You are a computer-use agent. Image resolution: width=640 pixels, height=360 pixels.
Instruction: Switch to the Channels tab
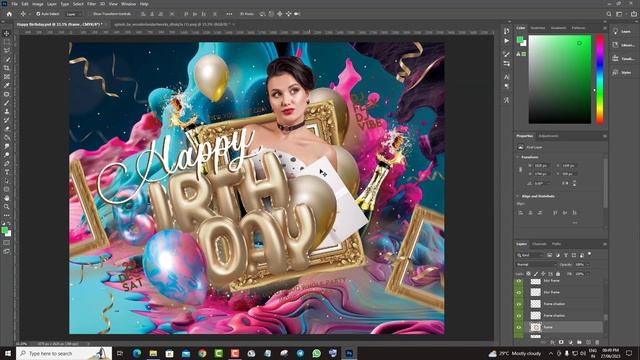click(539, 244)
